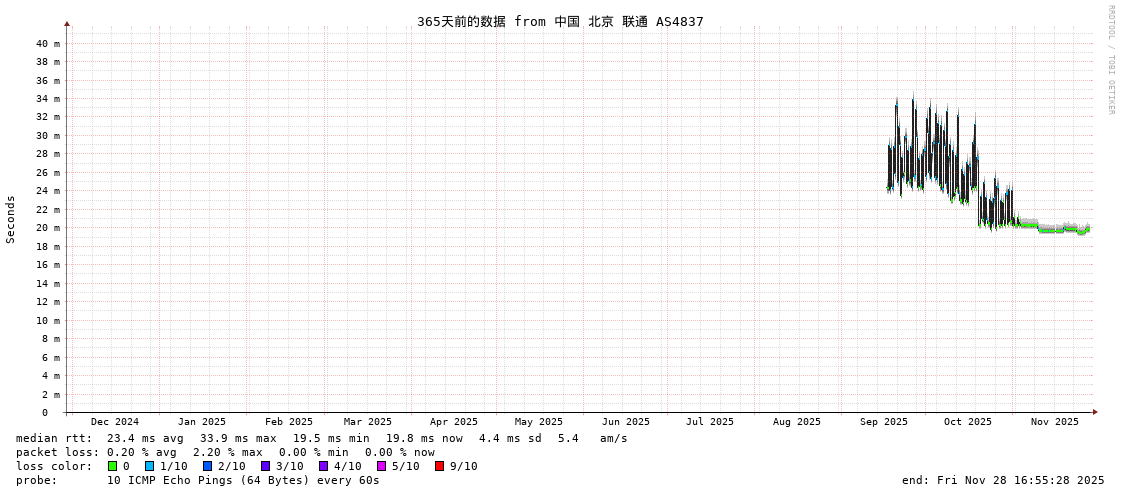Click the y-axis arrow at top

pos(67,23)
